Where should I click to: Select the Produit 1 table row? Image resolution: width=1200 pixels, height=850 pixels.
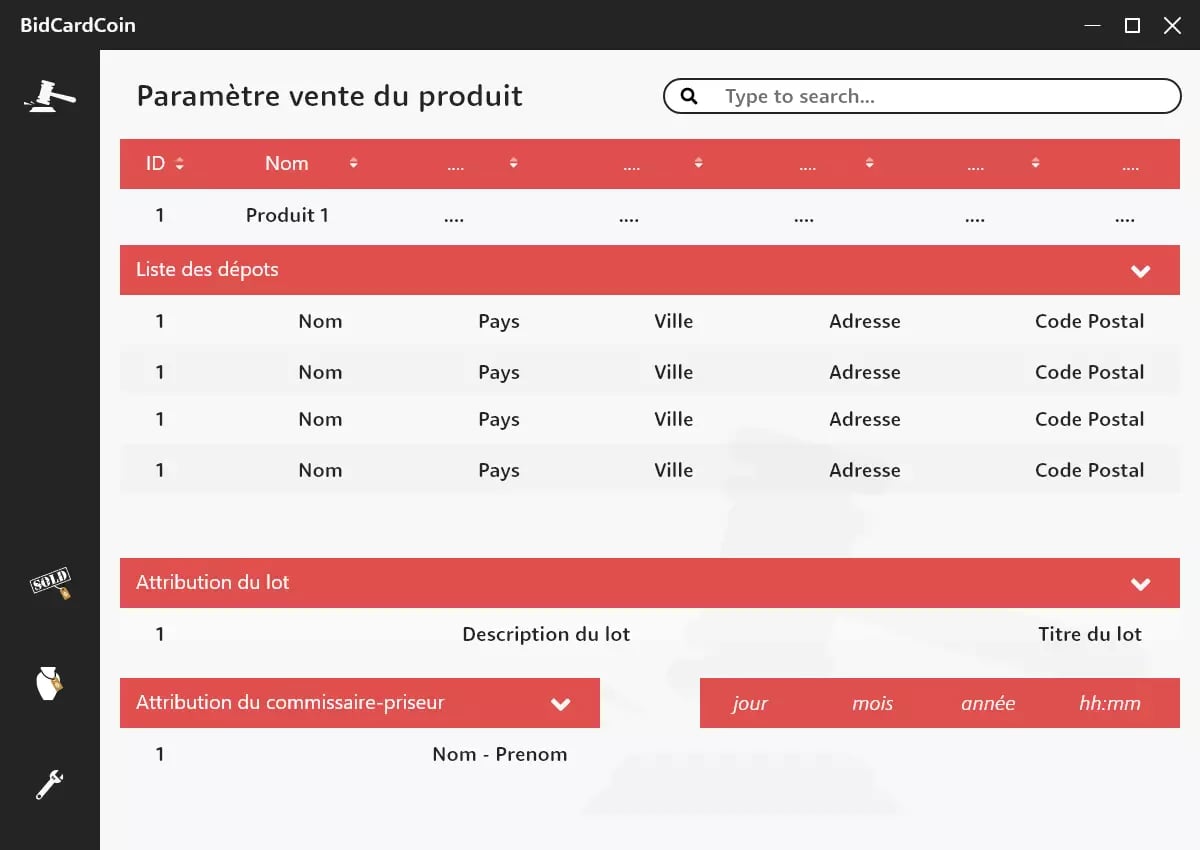click(x=287, y=216)
